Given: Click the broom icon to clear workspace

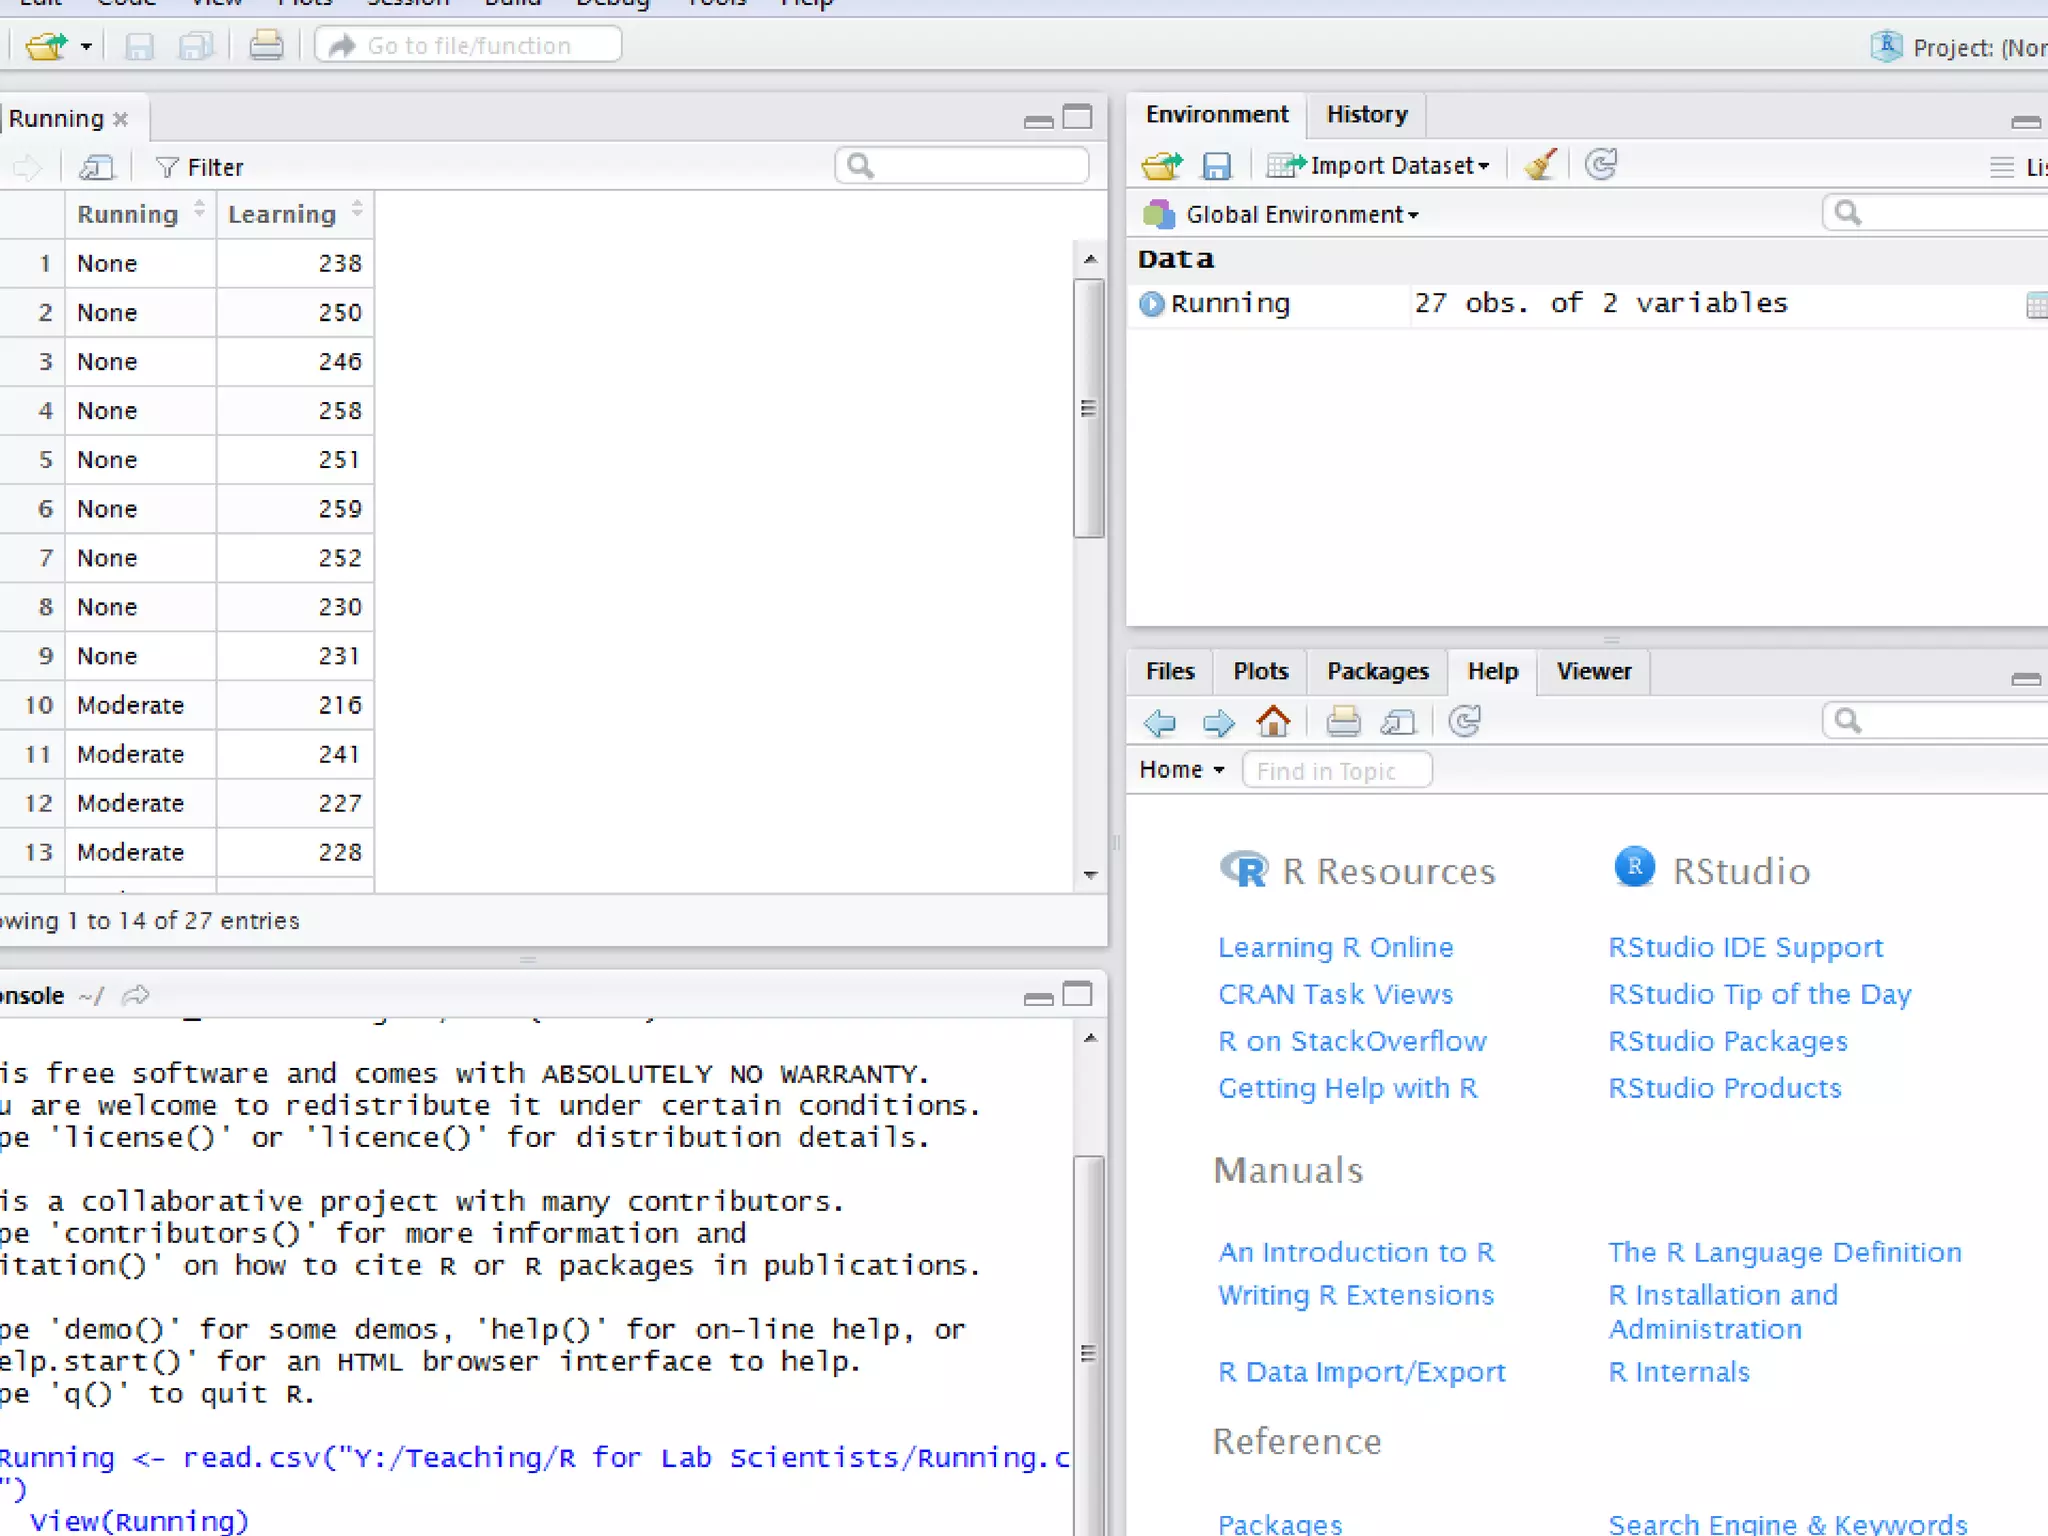Looking at the screenshot, I should point(1540,165).
